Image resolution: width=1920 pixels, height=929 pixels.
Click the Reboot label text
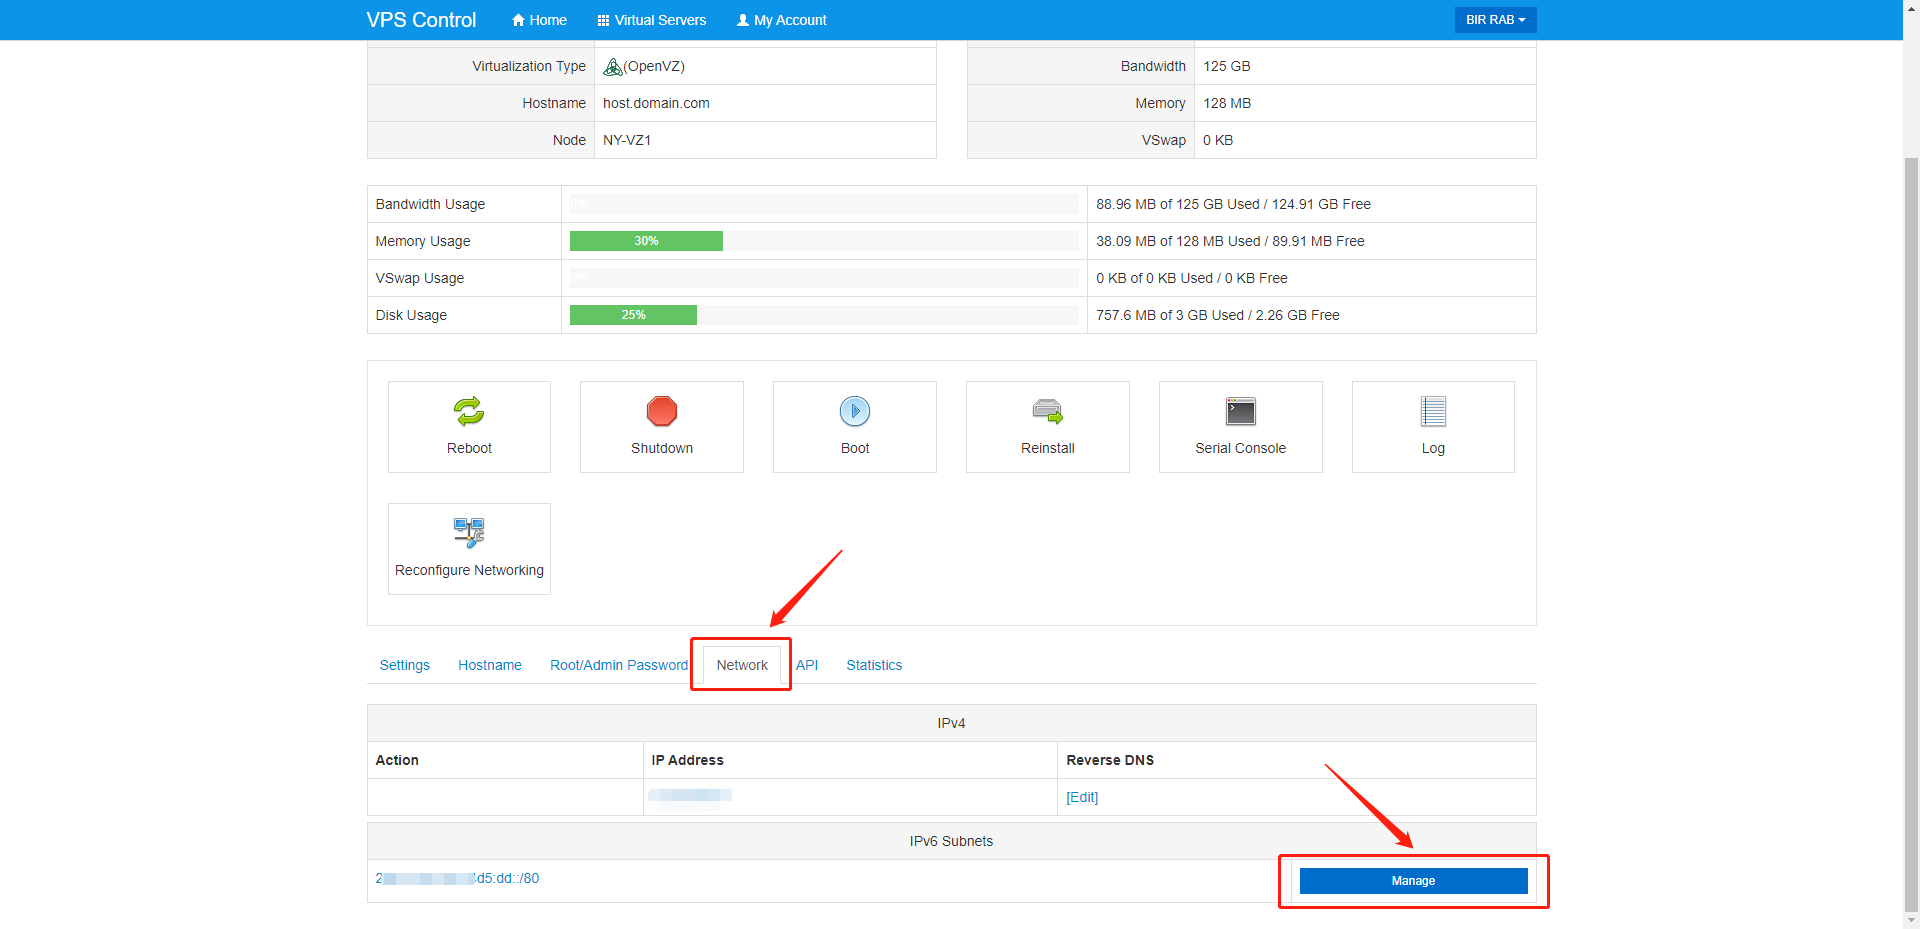(x=469, y=448)
